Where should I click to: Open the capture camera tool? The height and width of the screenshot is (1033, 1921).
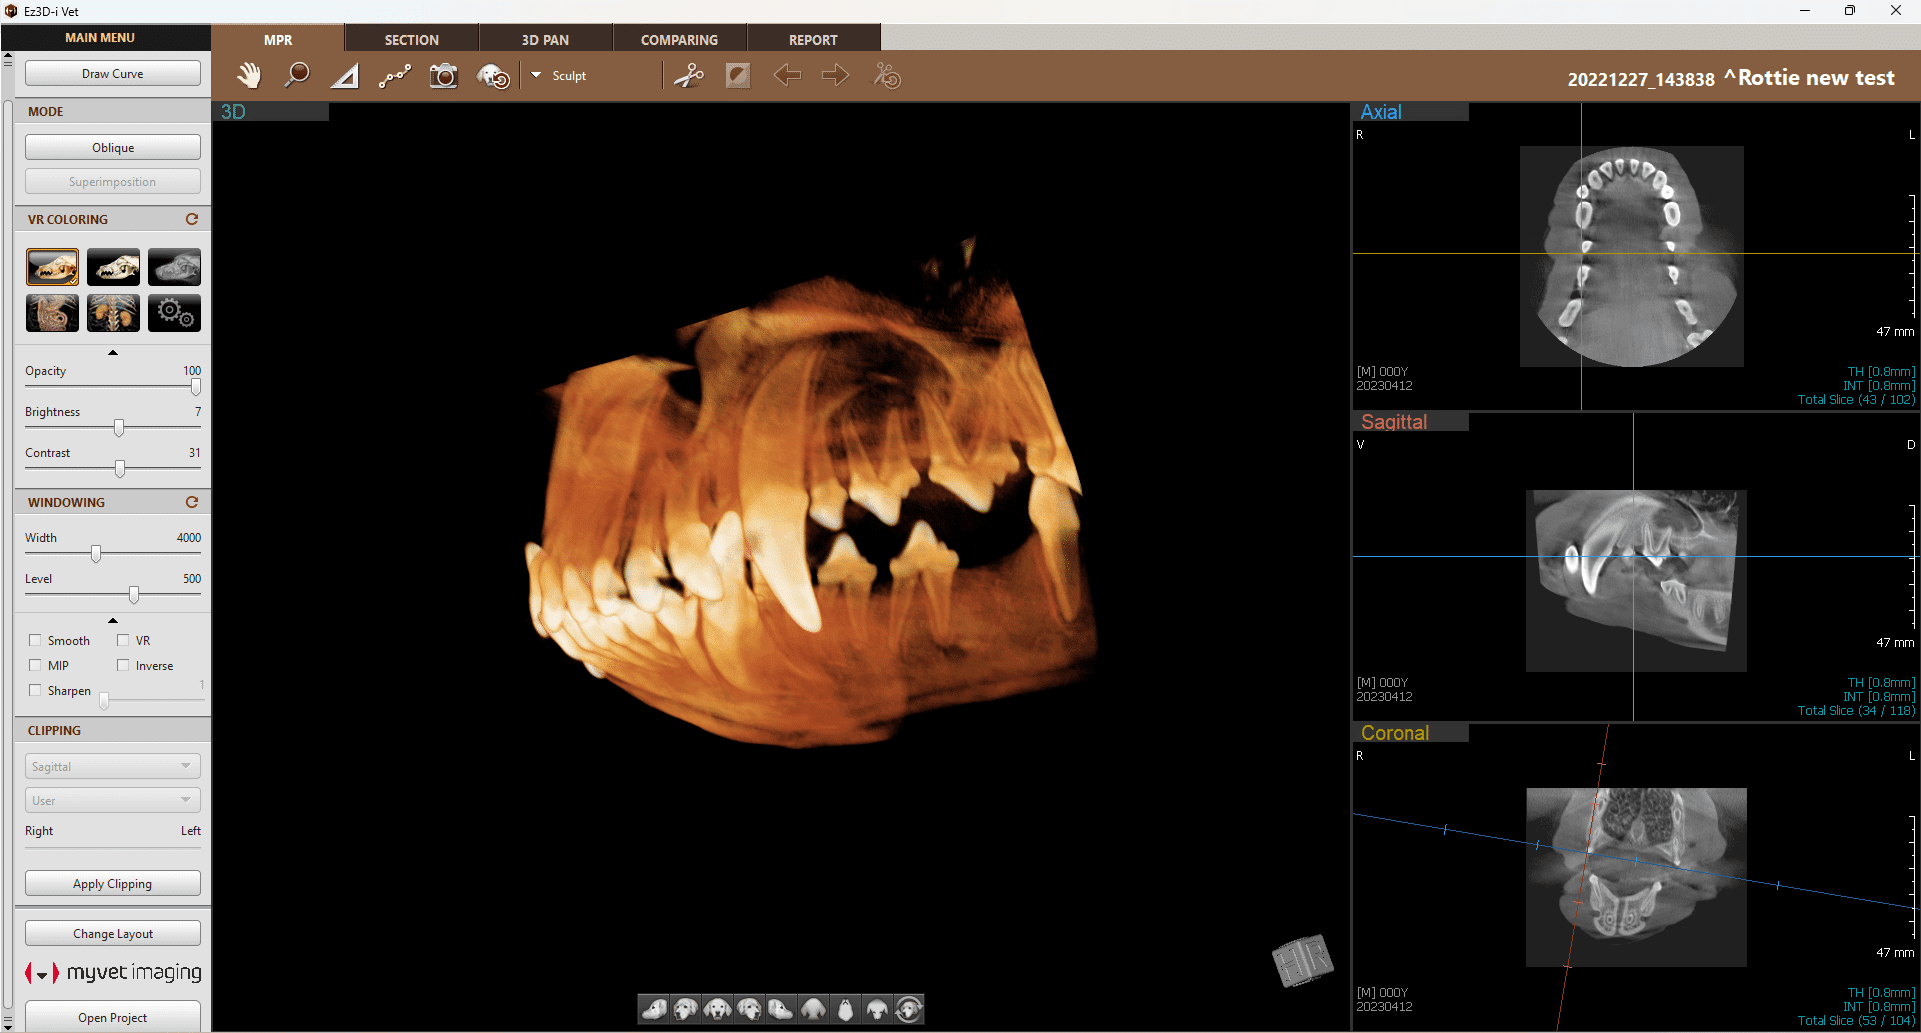click(443, 75)
